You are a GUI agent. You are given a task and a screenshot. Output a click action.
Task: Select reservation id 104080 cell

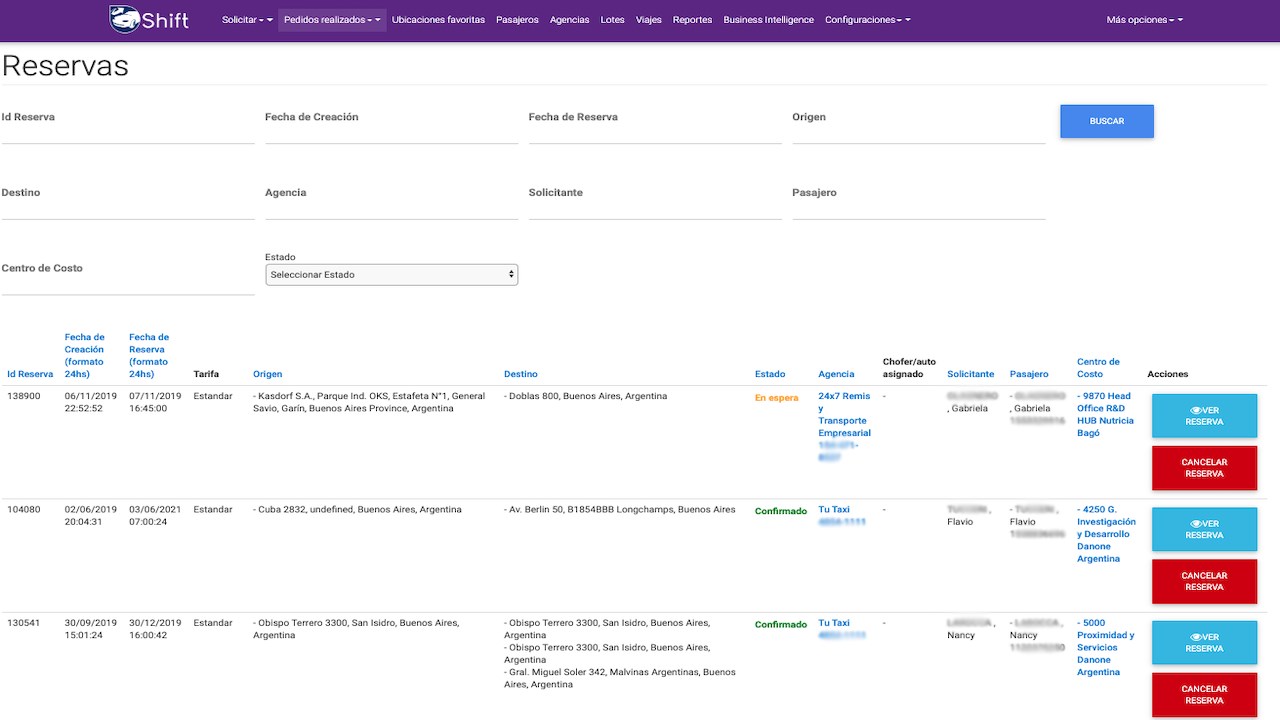tap(23, 509)
